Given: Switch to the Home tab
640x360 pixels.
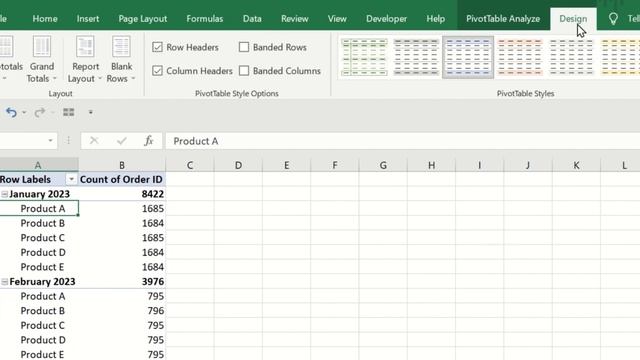Looking at the screenshot, I should [x=45, y=19].
